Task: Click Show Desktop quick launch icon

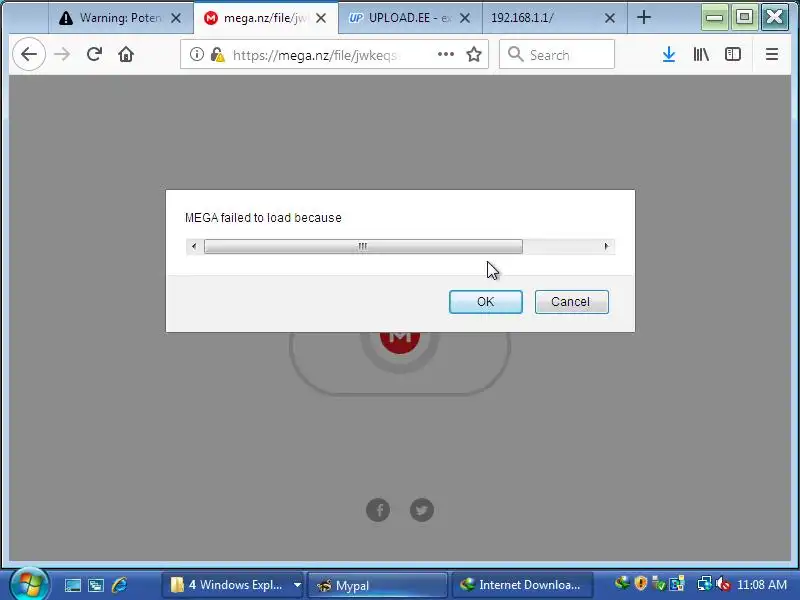Action: click(x=73, y=585)
